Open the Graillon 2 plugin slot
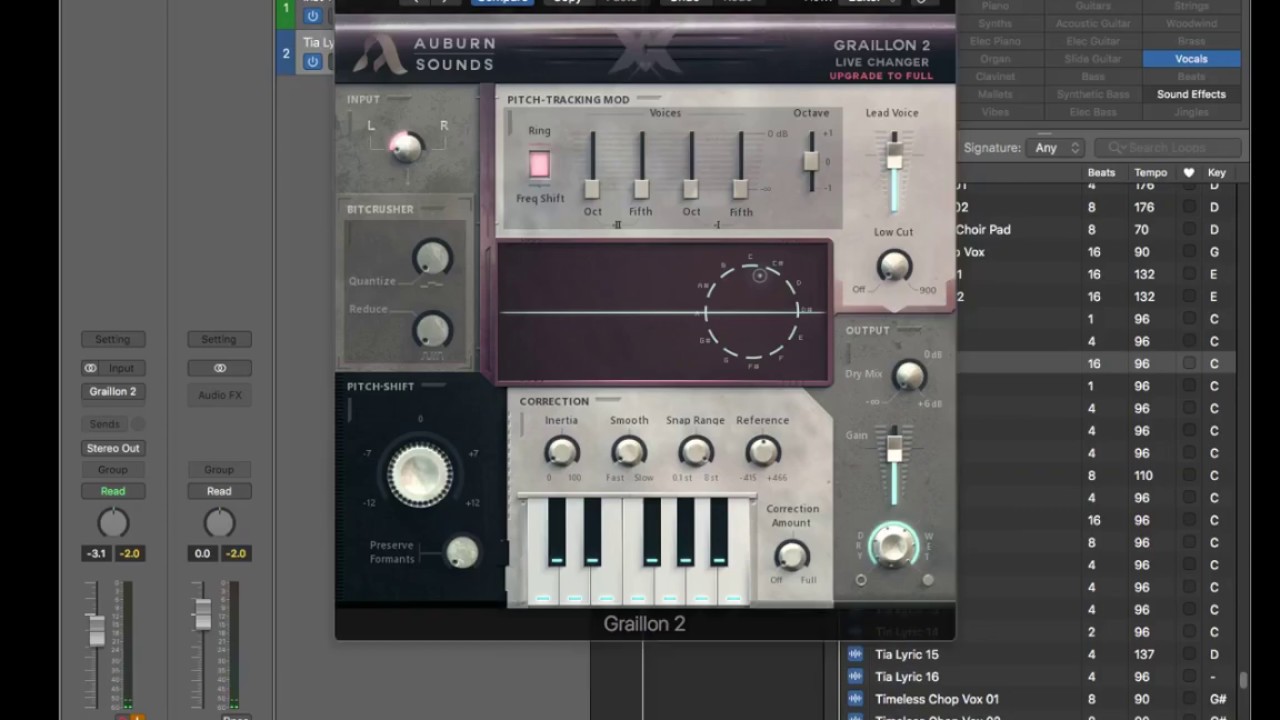 click(113, 392)
